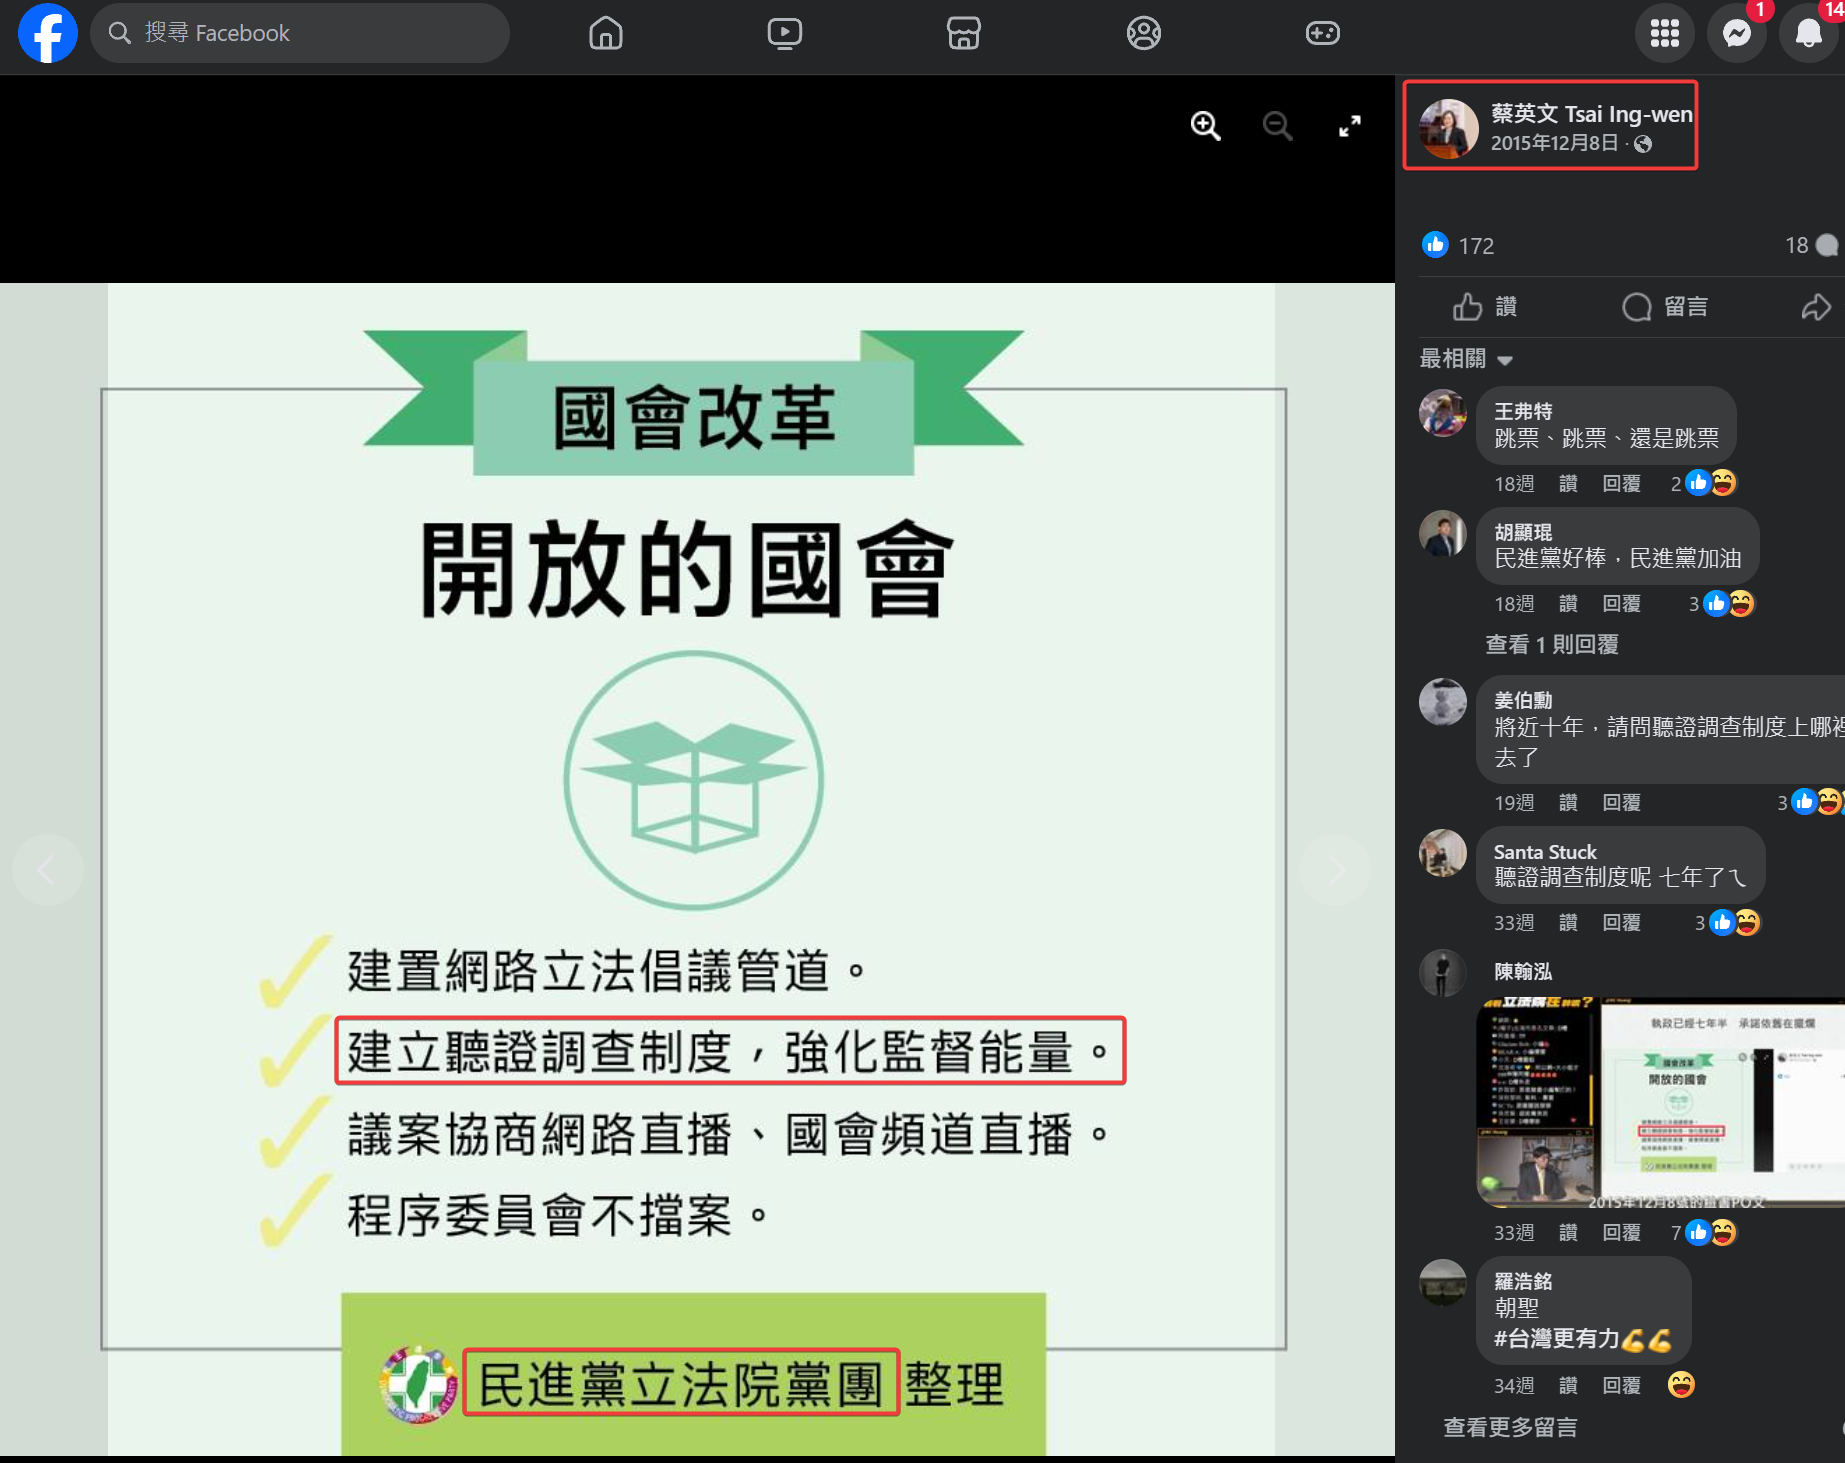Image resolution: width=1845 pixels, height=1463 pixels.
Task: Open 姜伯勳 avatar
Action: (1443, 702)
